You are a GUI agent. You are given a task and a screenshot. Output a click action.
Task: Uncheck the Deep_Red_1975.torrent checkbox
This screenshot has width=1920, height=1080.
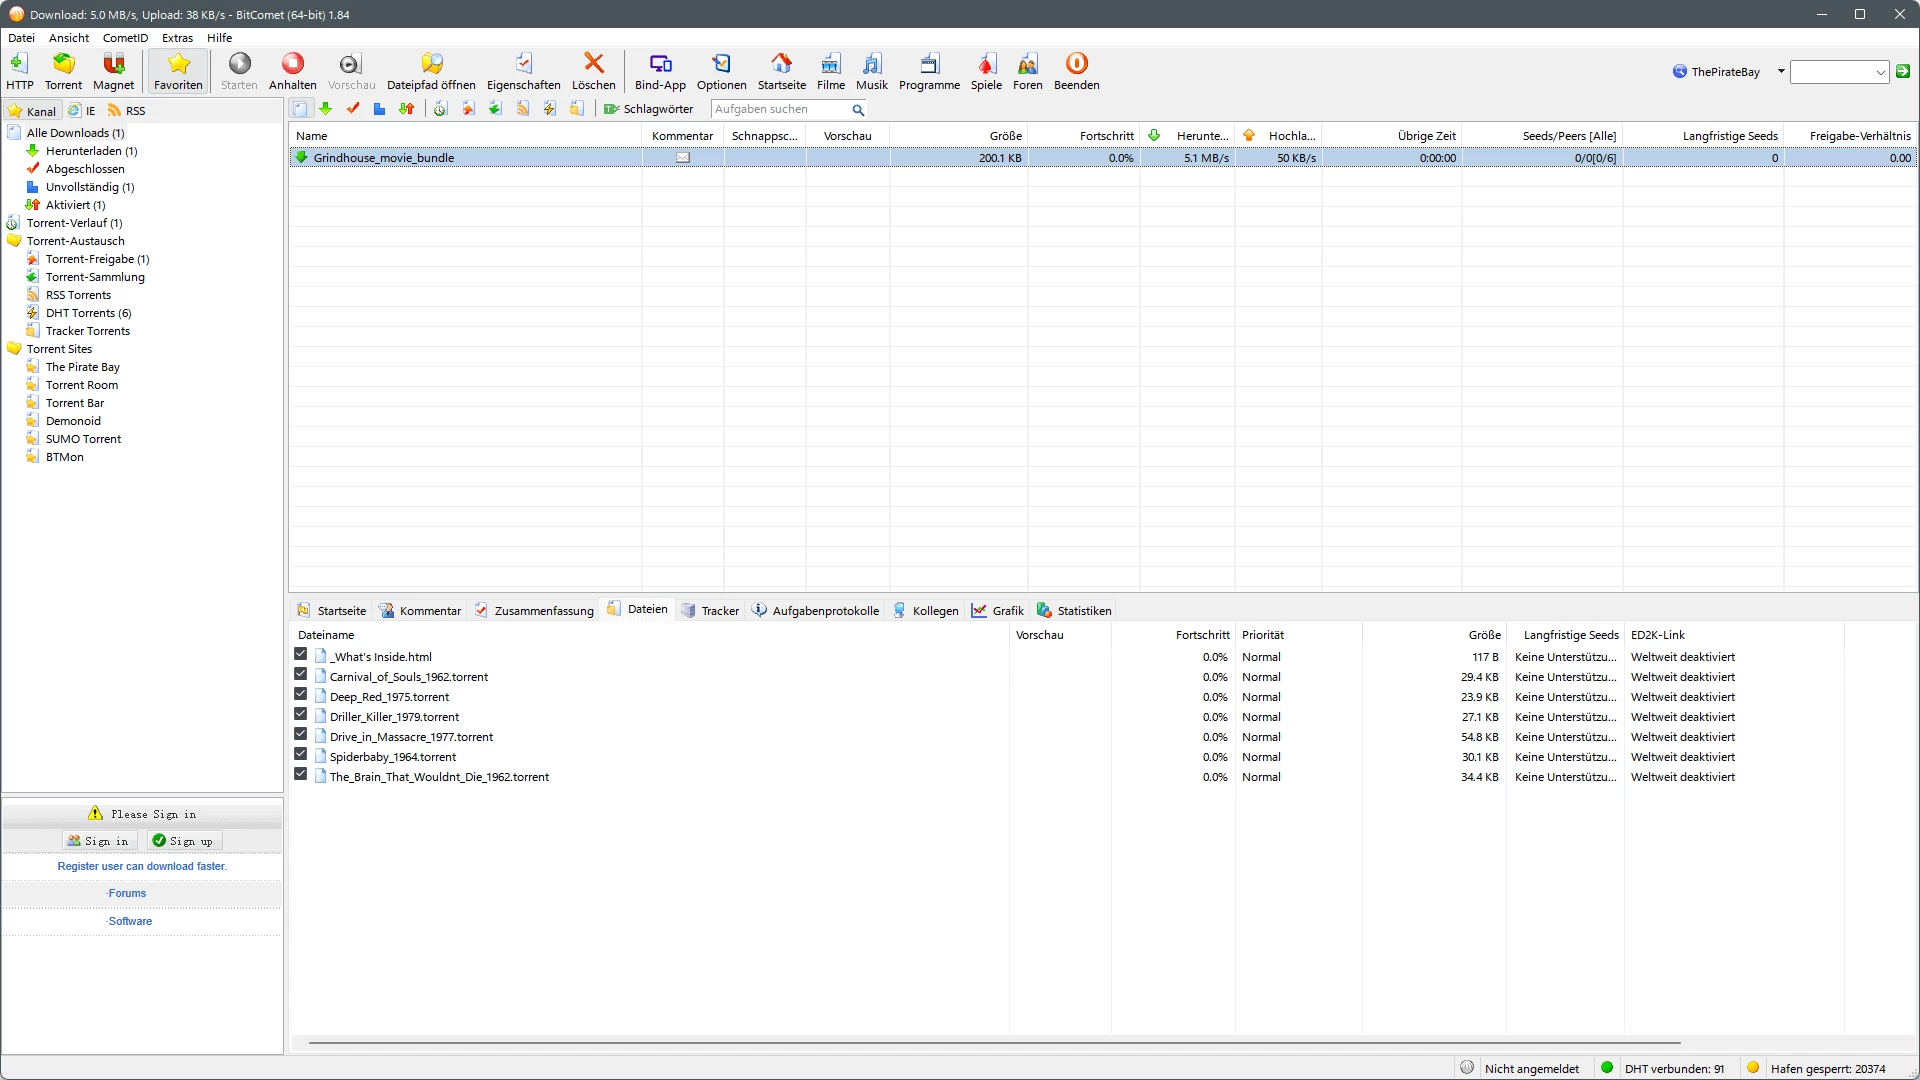coord(300,694)
